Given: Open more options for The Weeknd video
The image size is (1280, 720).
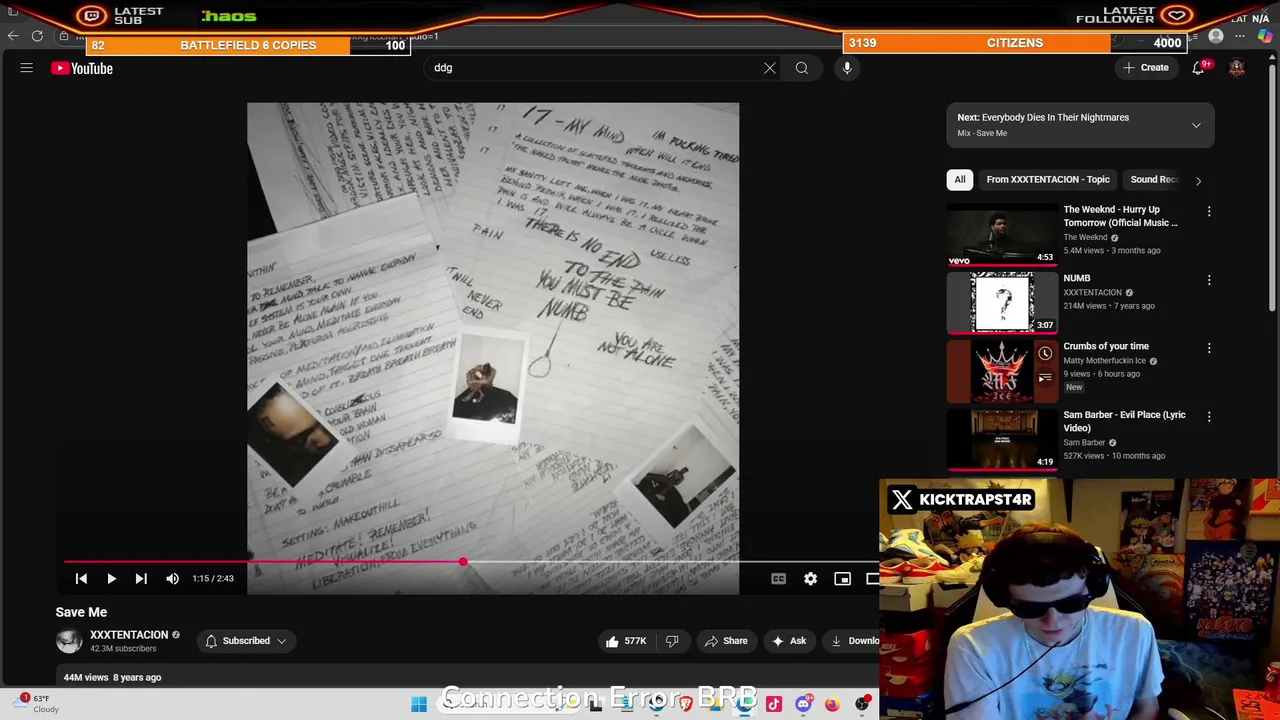Looking at the screenshot, I should click(1209, 212).
